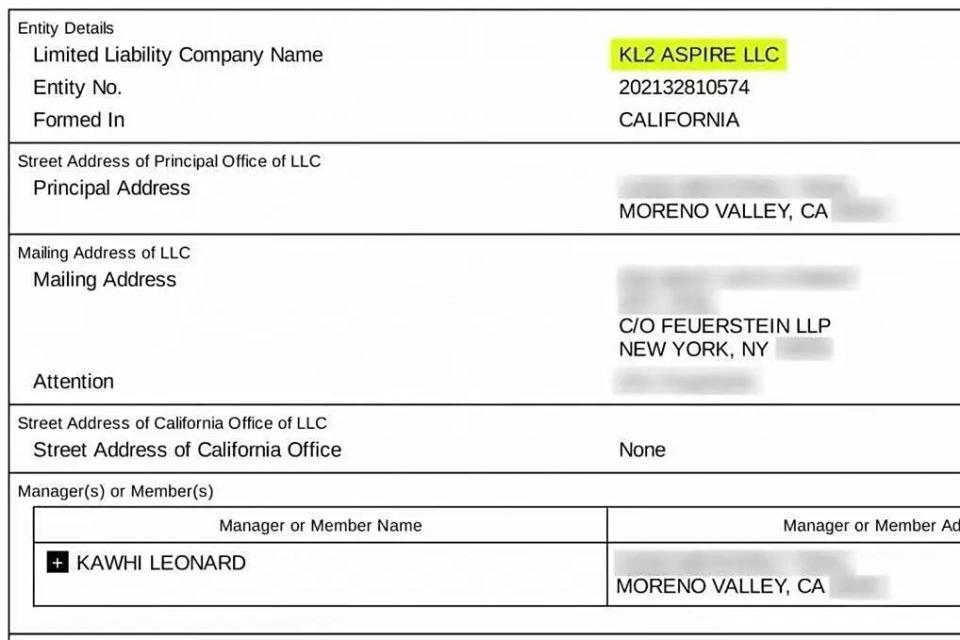The height and width of the screenshot is (640, 960).
Task: Expand the KAWHI LEONARD member row
Action: tap(58, 563)
